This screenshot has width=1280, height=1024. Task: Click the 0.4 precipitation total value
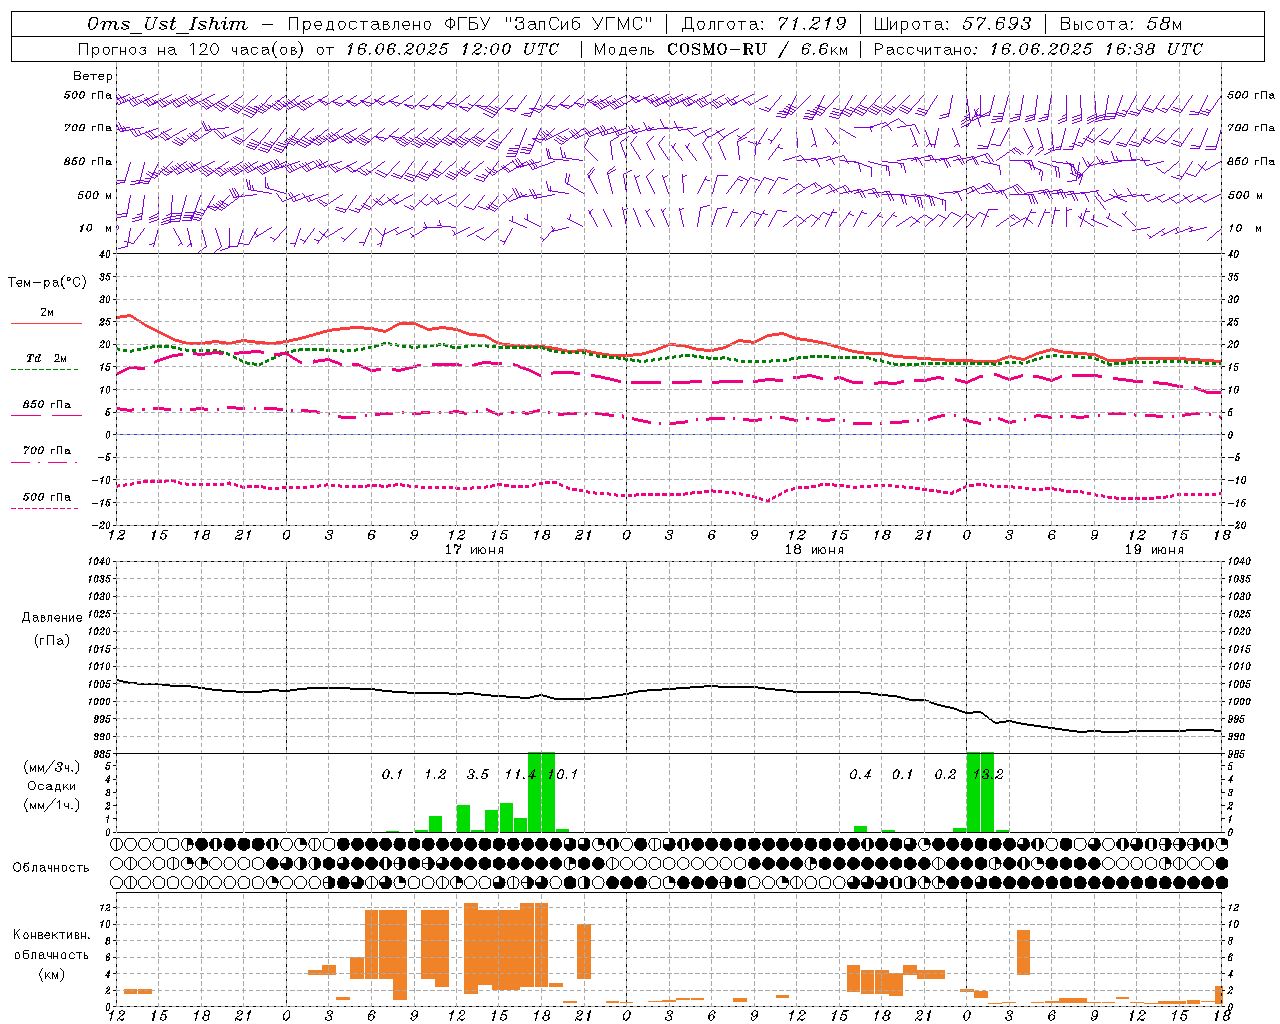click(x=860, y=775)
